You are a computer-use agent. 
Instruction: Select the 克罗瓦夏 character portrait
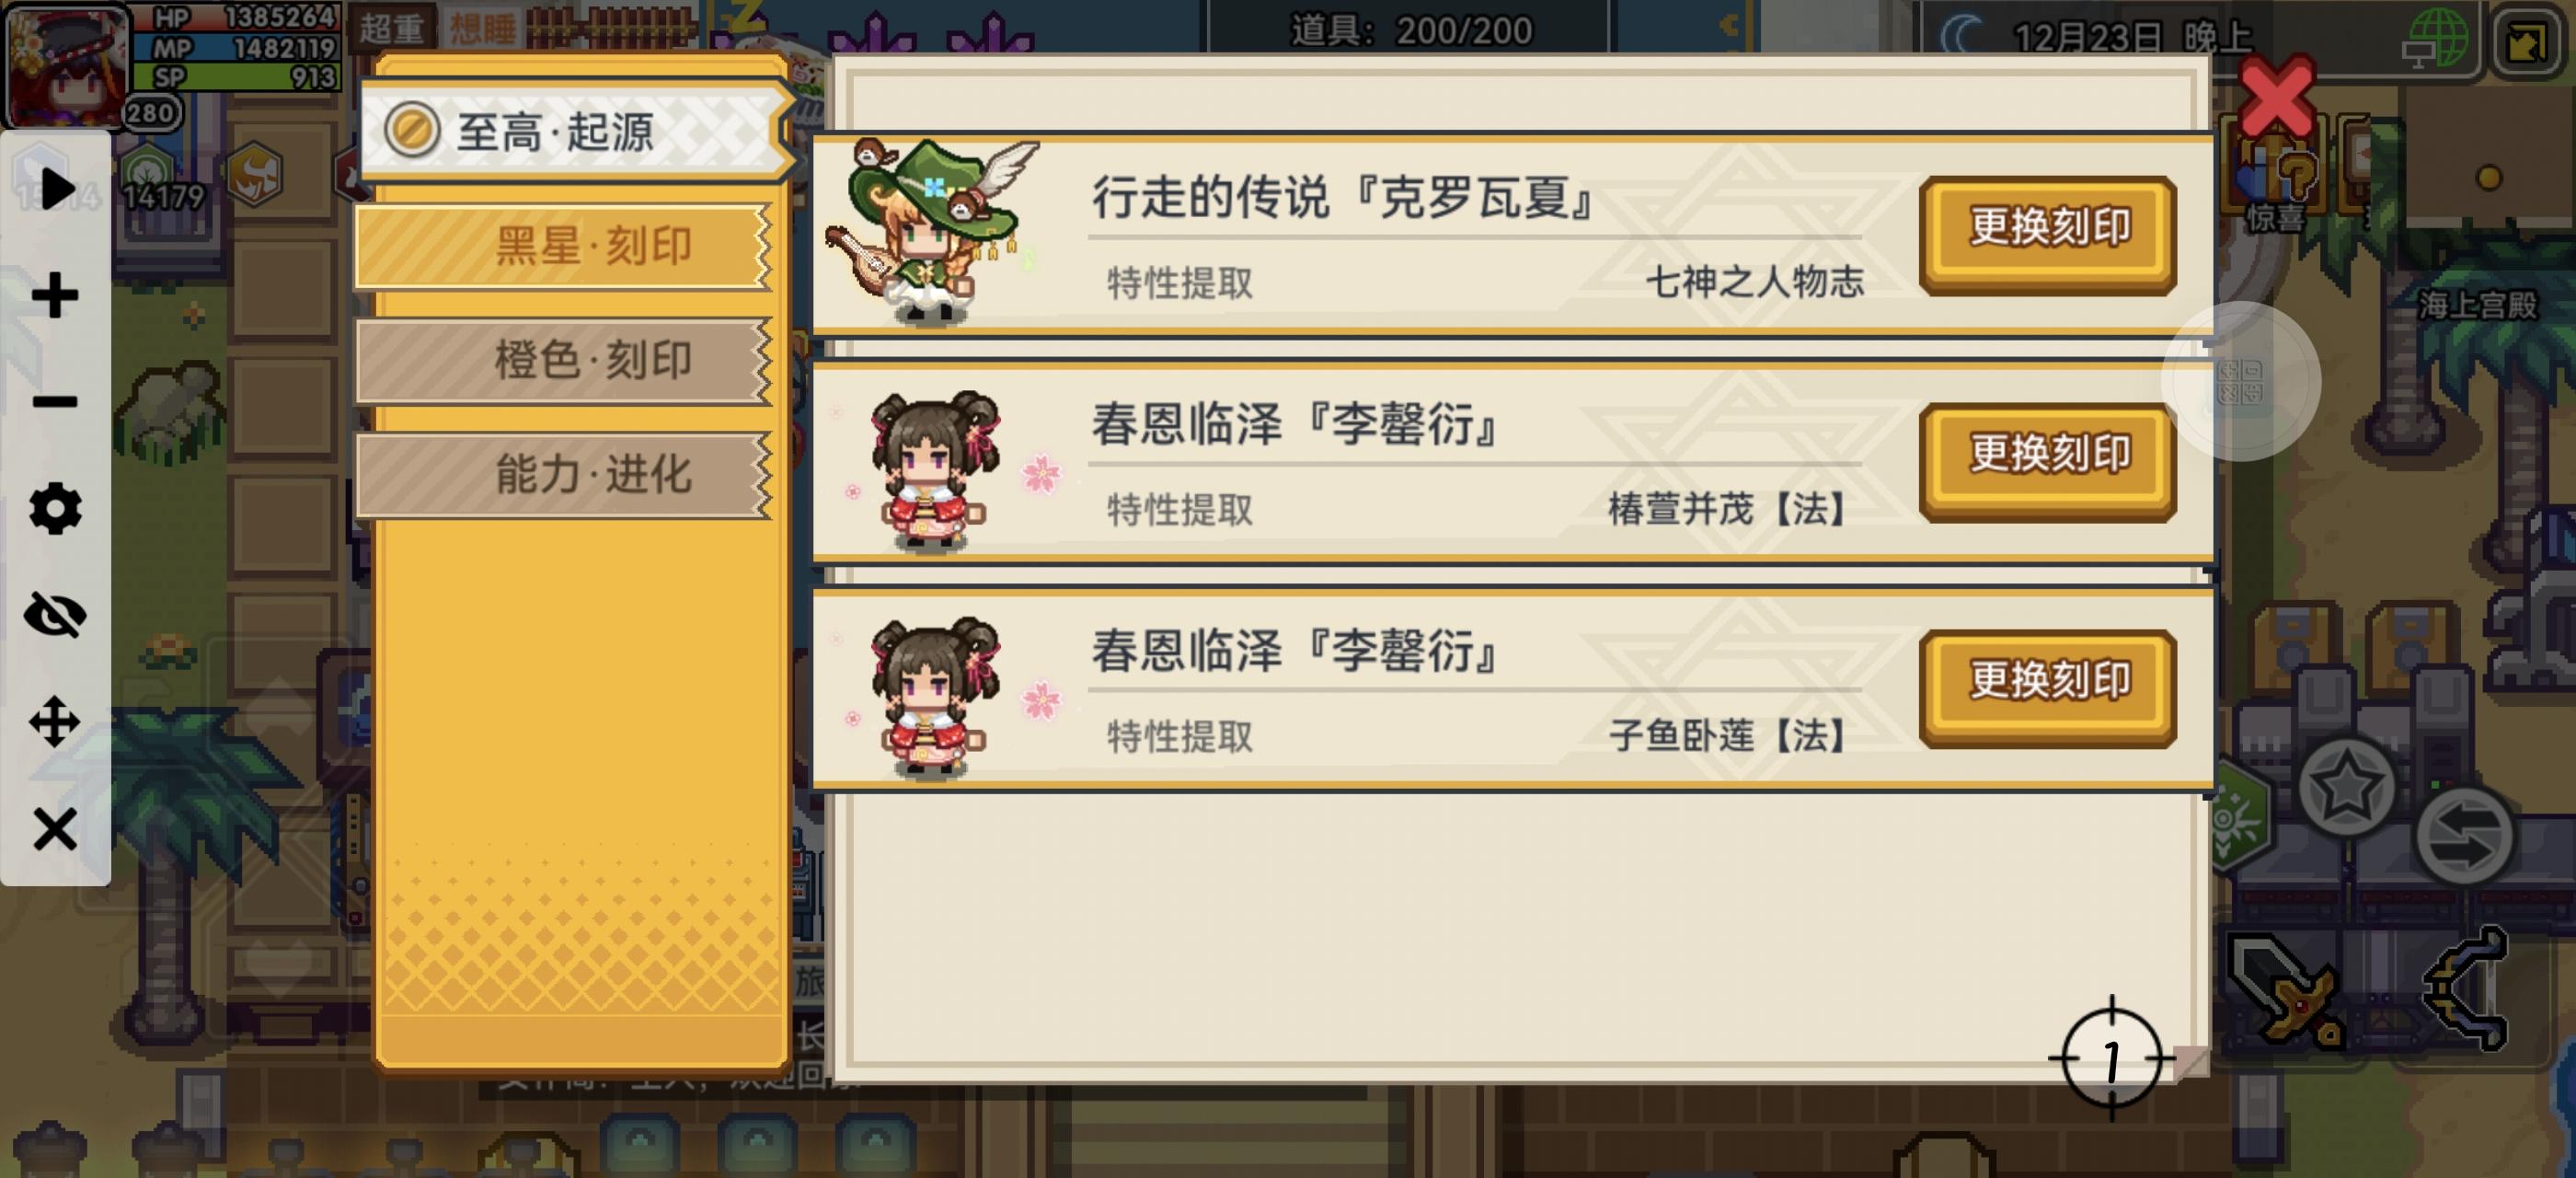[x=932, y=232]
